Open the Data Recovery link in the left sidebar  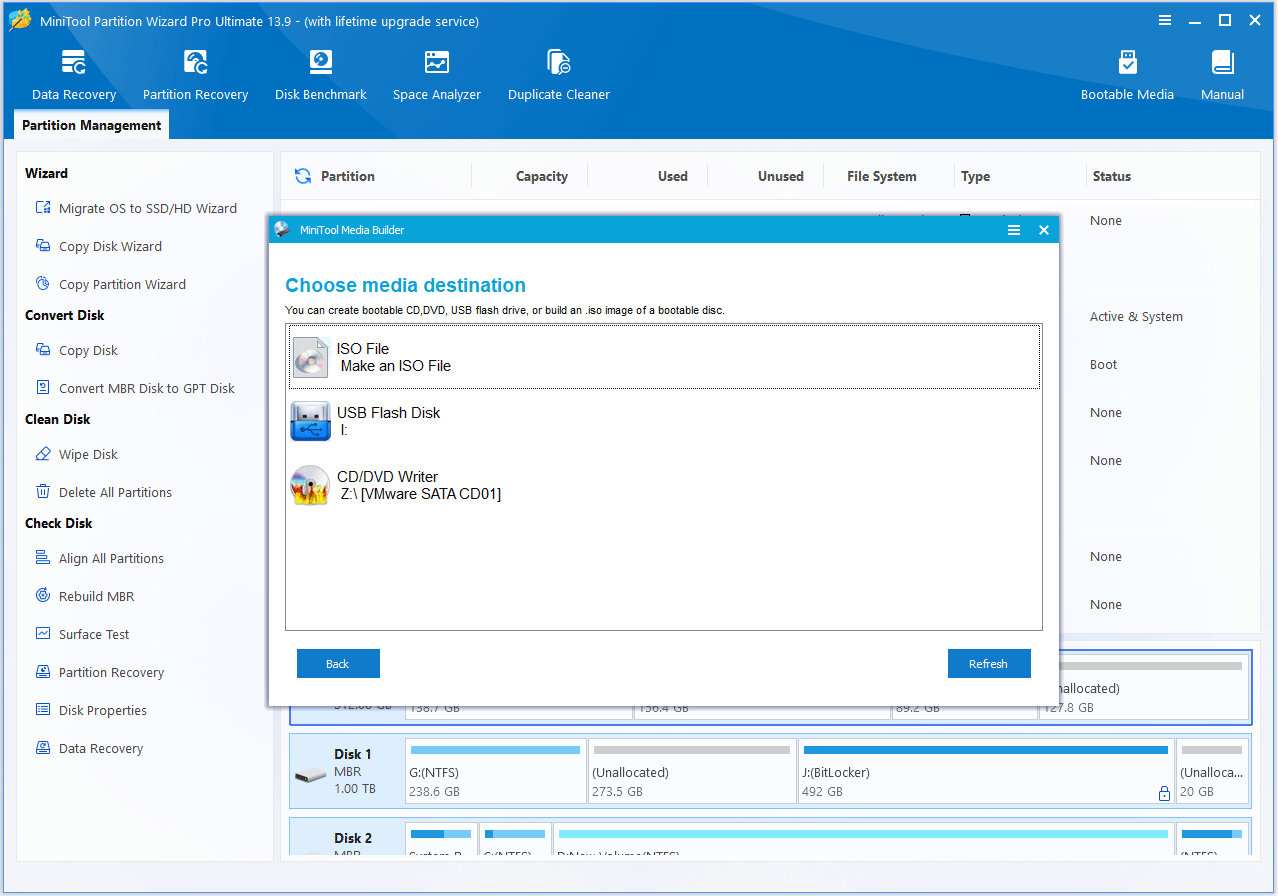coord(101,748)
